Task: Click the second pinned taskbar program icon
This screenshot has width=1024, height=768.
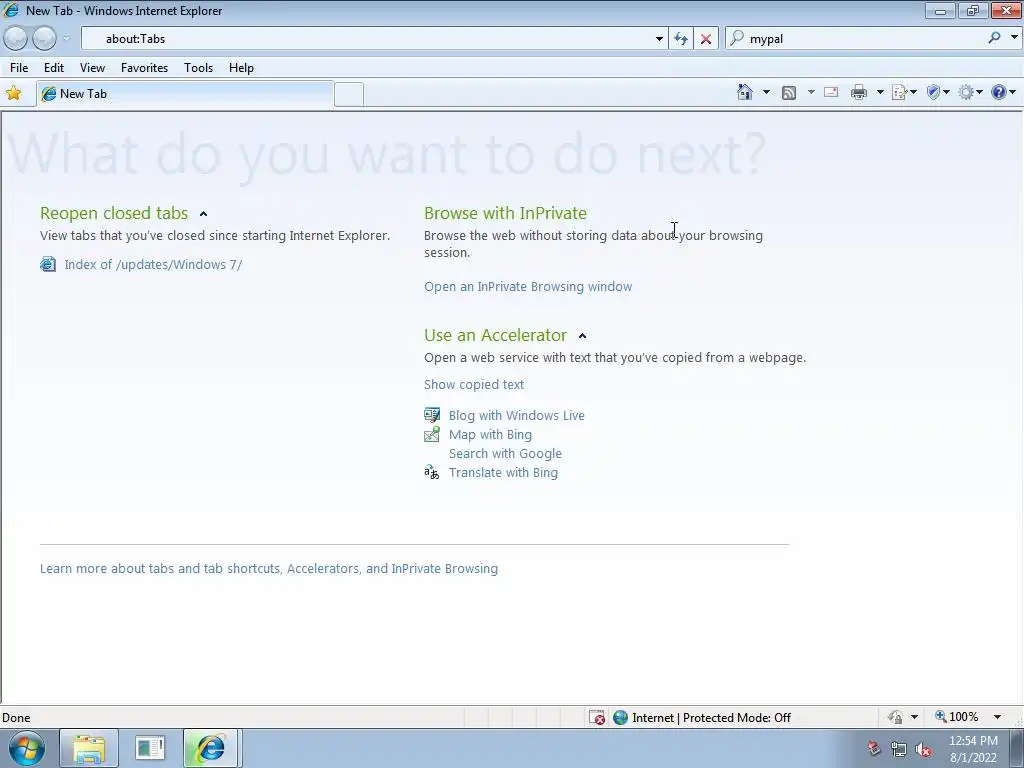Action: pyautogui.click(x=150, y=748)
